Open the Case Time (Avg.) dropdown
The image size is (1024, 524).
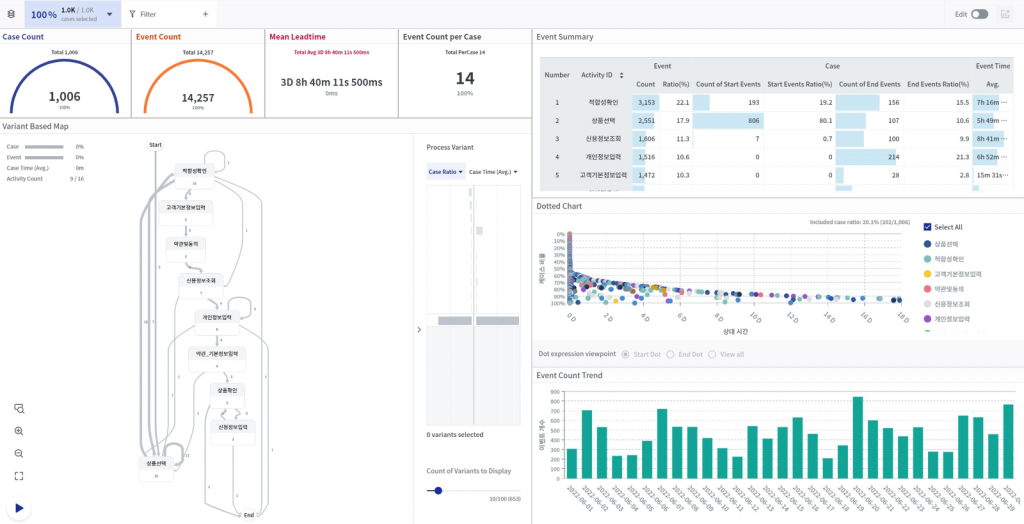coord(493,172)
